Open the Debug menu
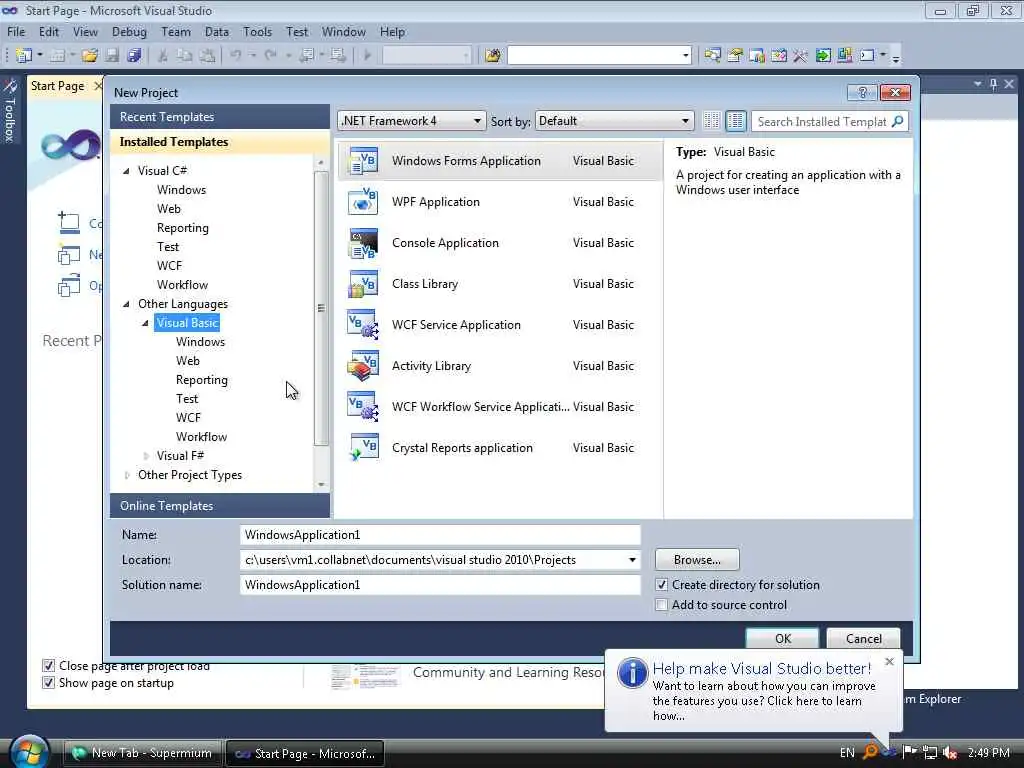Viewport: 1024px width, 768px height. (129, 31)
